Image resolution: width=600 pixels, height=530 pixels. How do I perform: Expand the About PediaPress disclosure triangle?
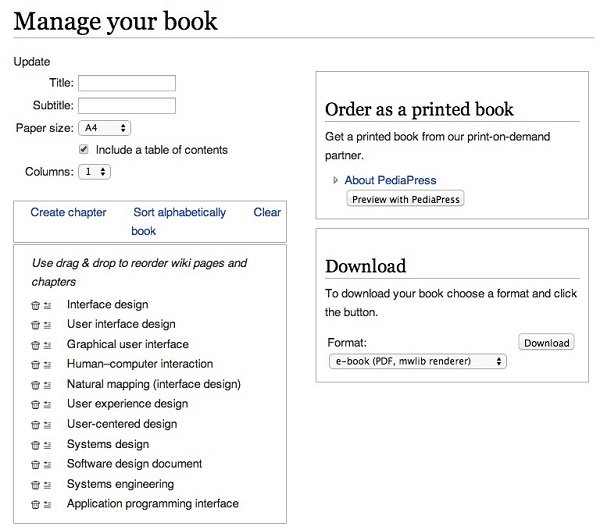335,180
